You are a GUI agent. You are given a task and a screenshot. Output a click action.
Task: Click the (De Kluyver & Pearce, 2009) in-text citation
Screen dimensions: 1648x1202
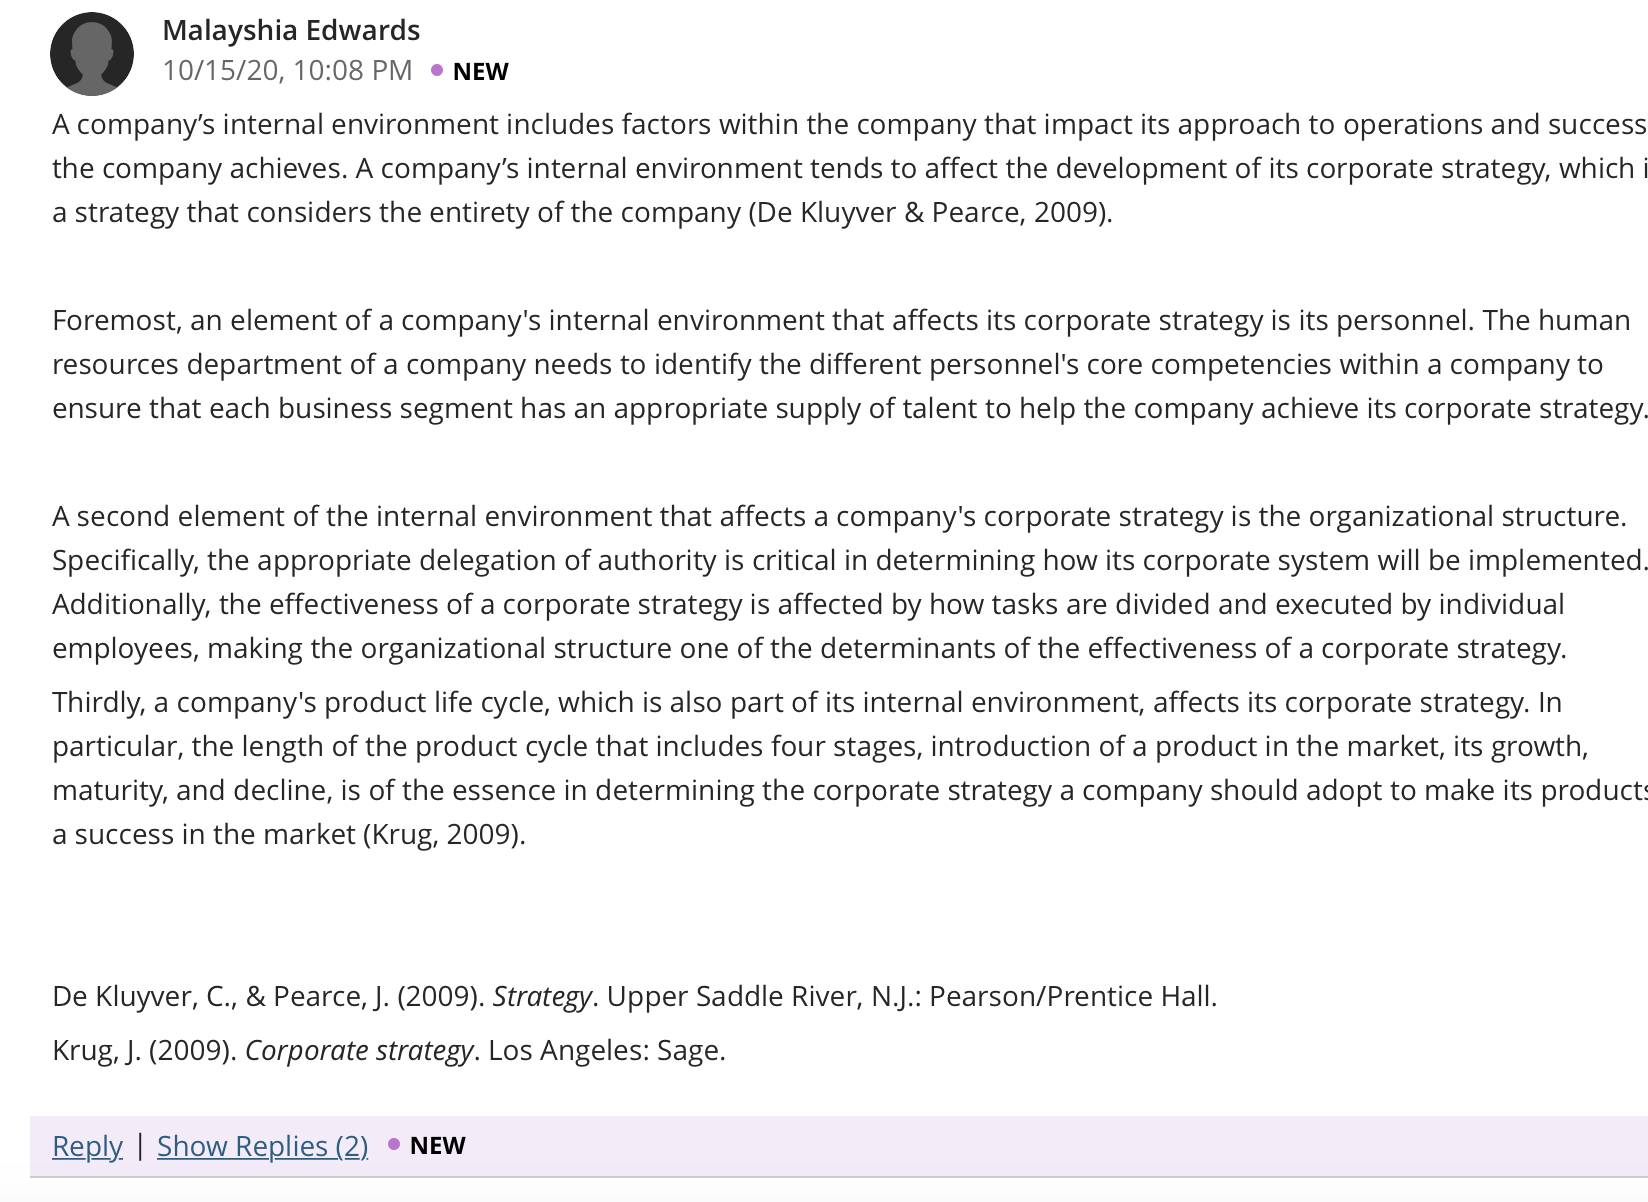coord(930,213)
